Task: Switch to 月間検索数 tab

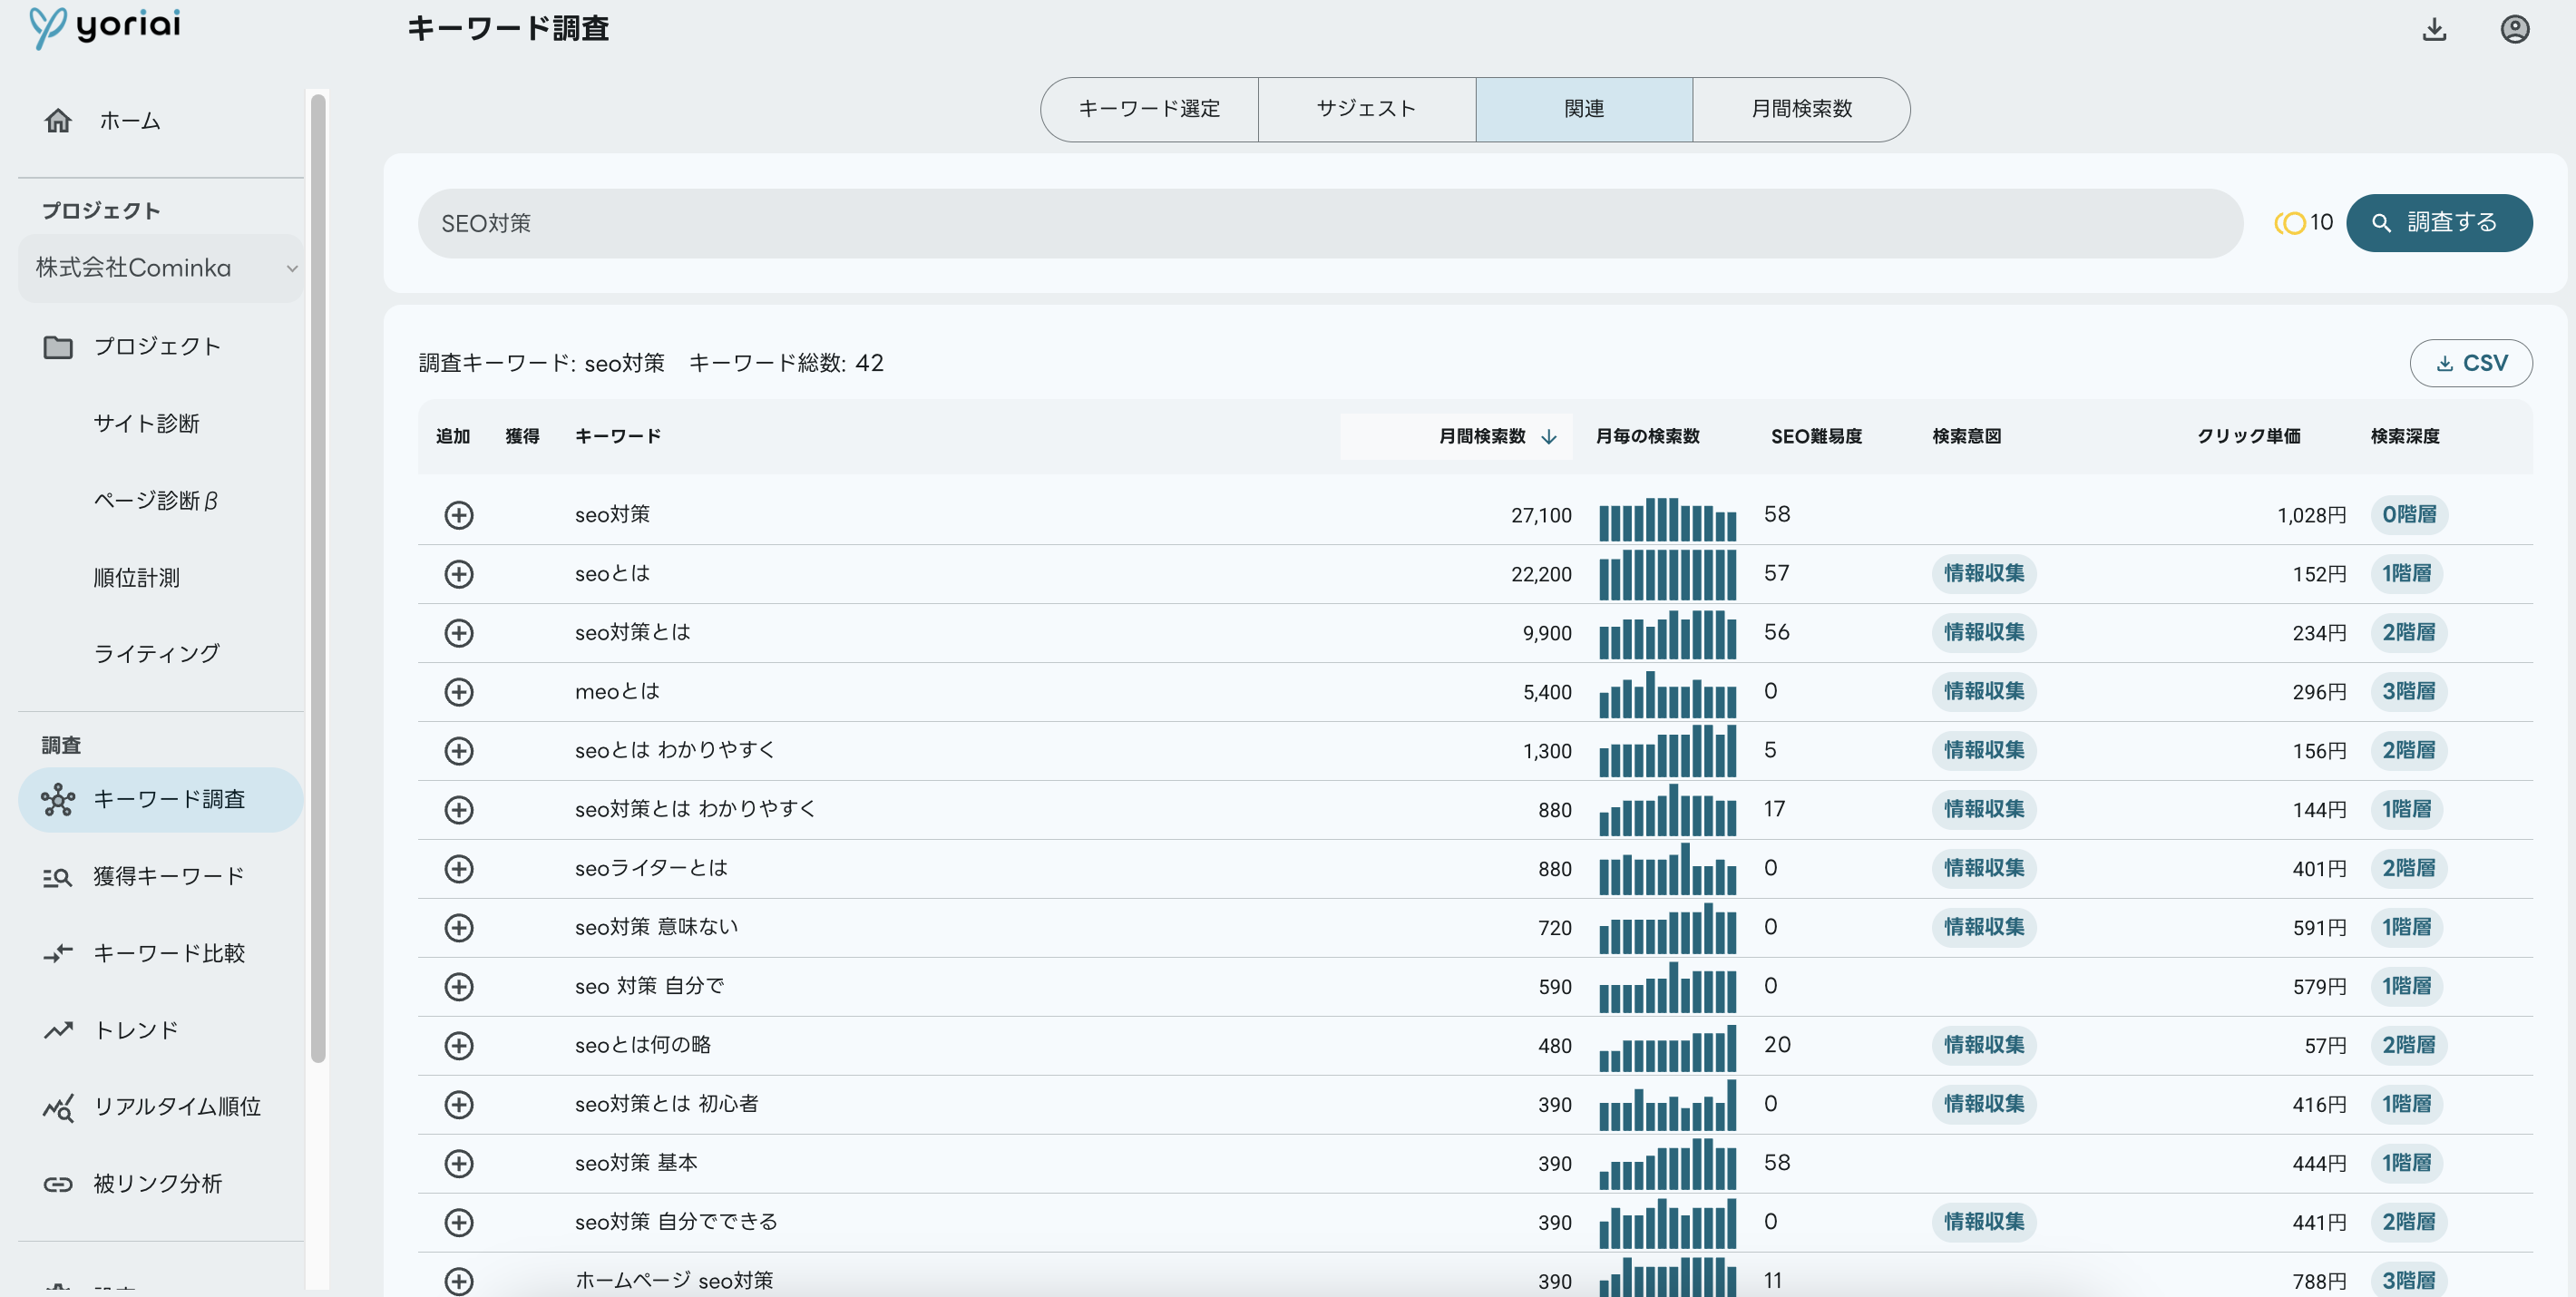Action: pyautogui.click(x=1801, y=109)
